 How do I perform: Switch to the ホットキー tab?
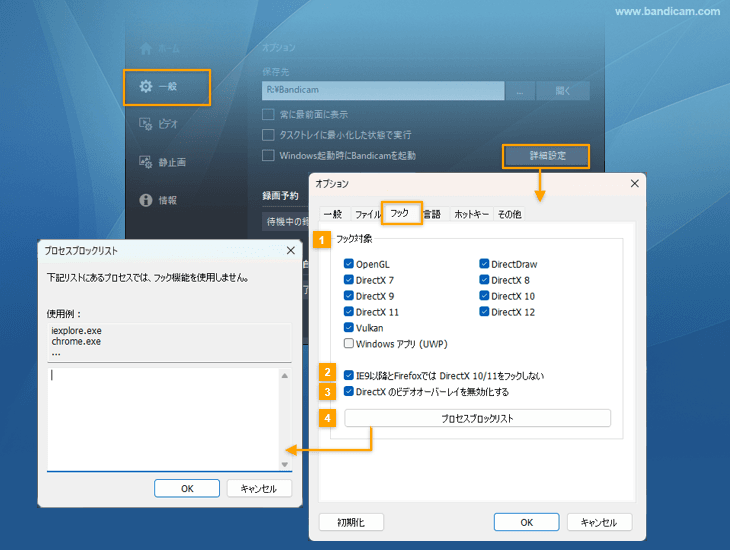coord(471,214)
